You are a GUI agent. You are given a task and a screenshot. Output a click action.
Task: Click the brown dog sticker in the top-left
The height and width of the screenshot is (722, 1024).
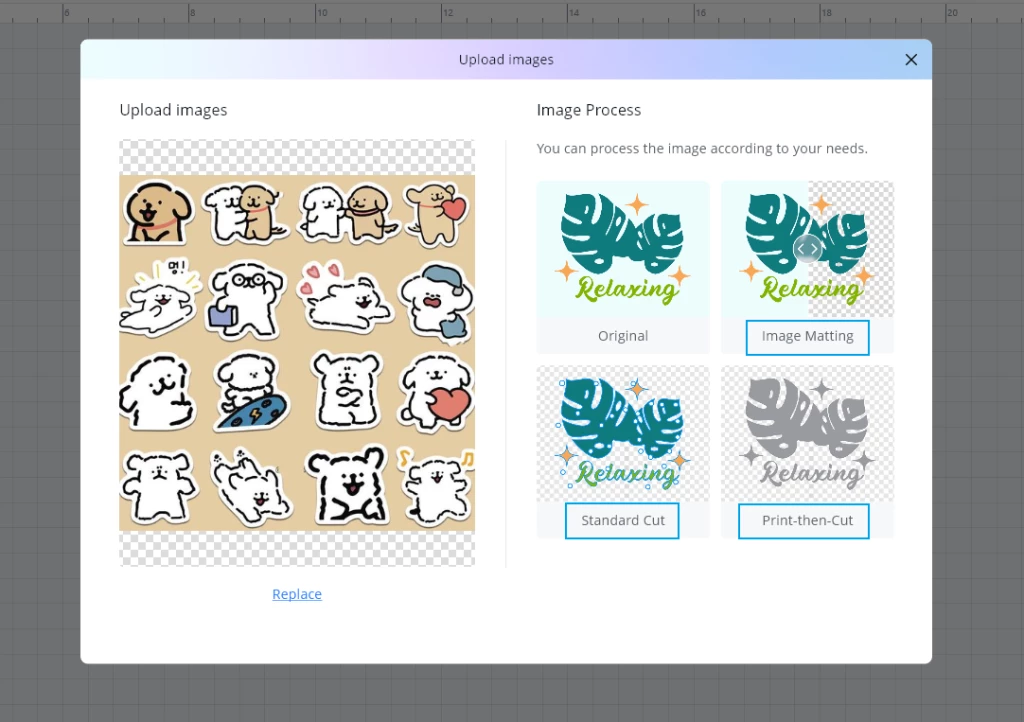[x=158, y=212]
